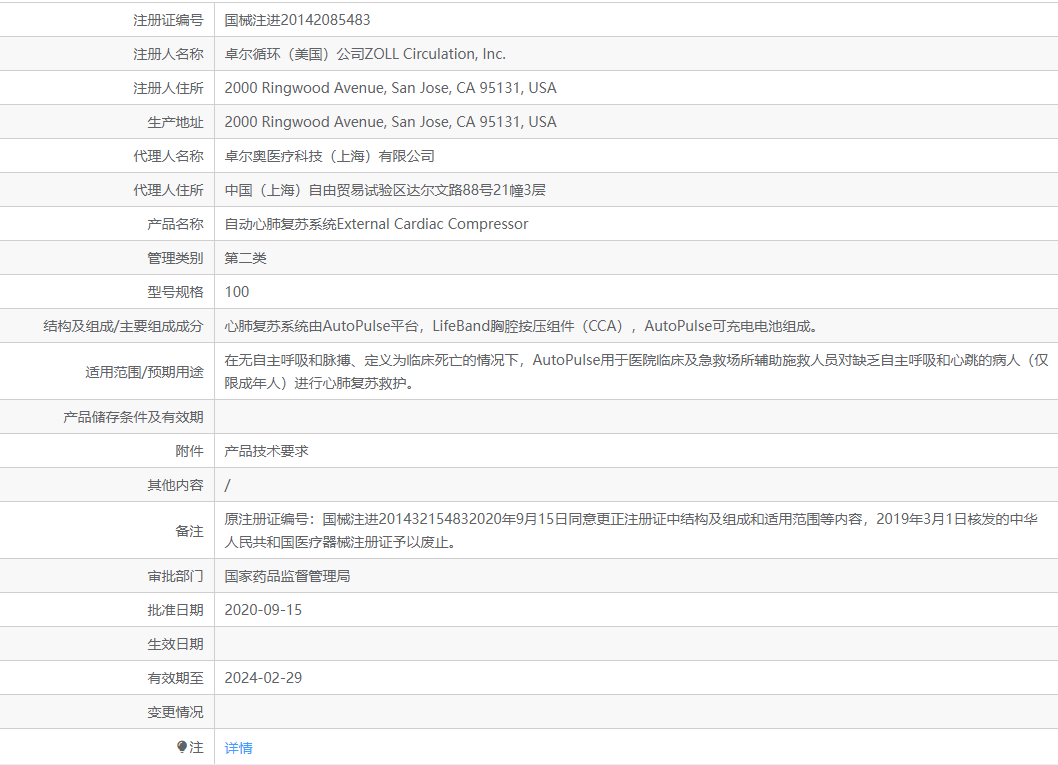Click the 产品名称 label
Screen dimensions: 1058x765
175,224
